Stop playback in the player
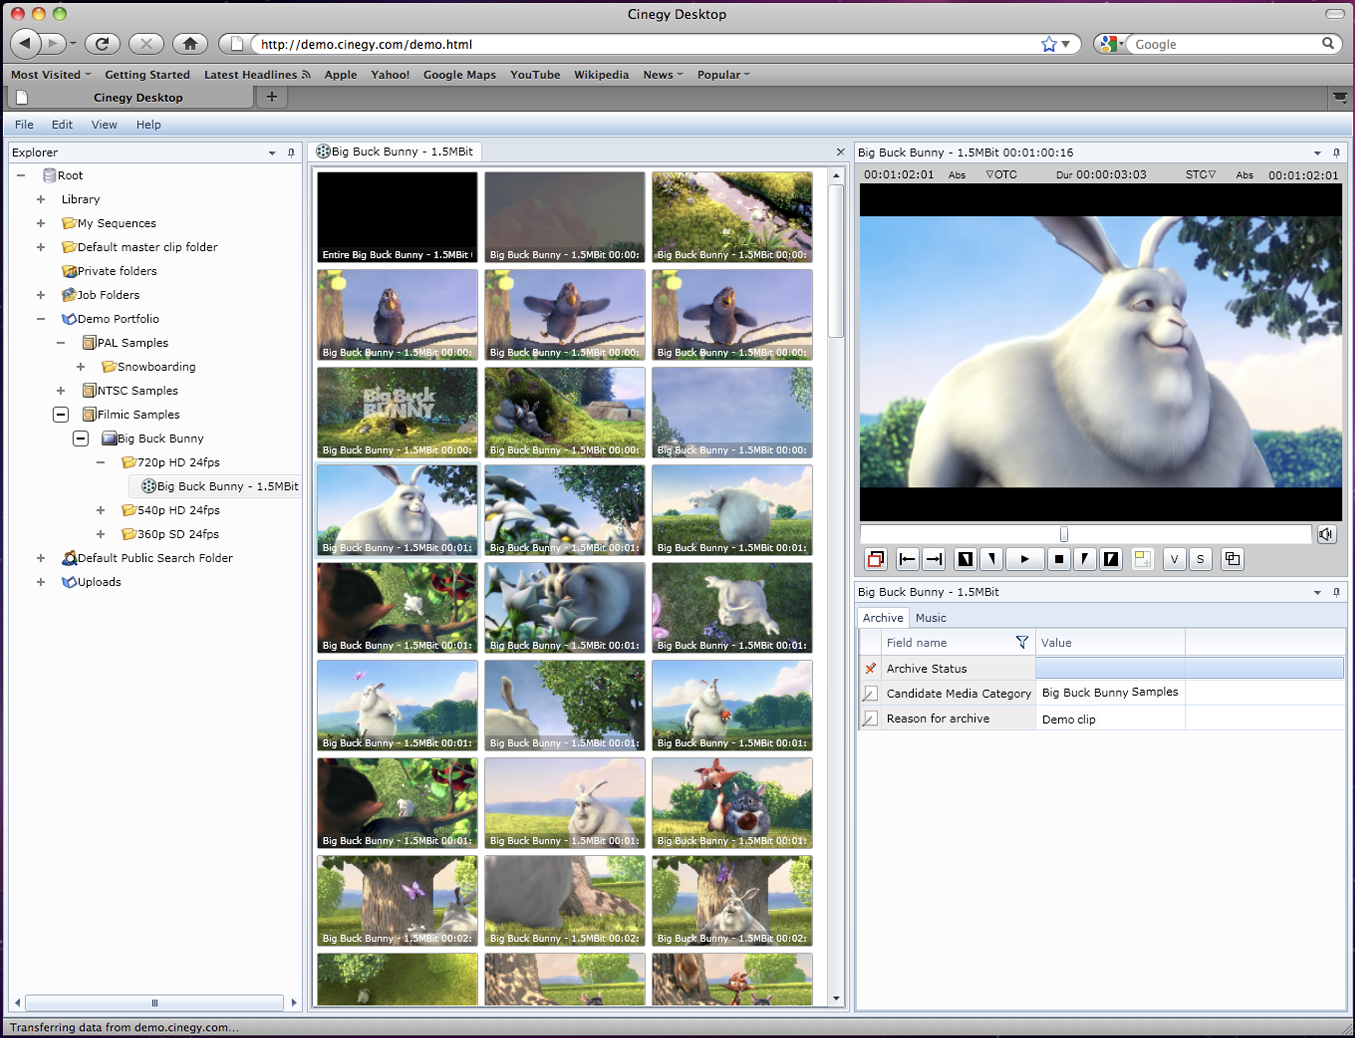The image size is (1355, 1038). click(1059, 559)
